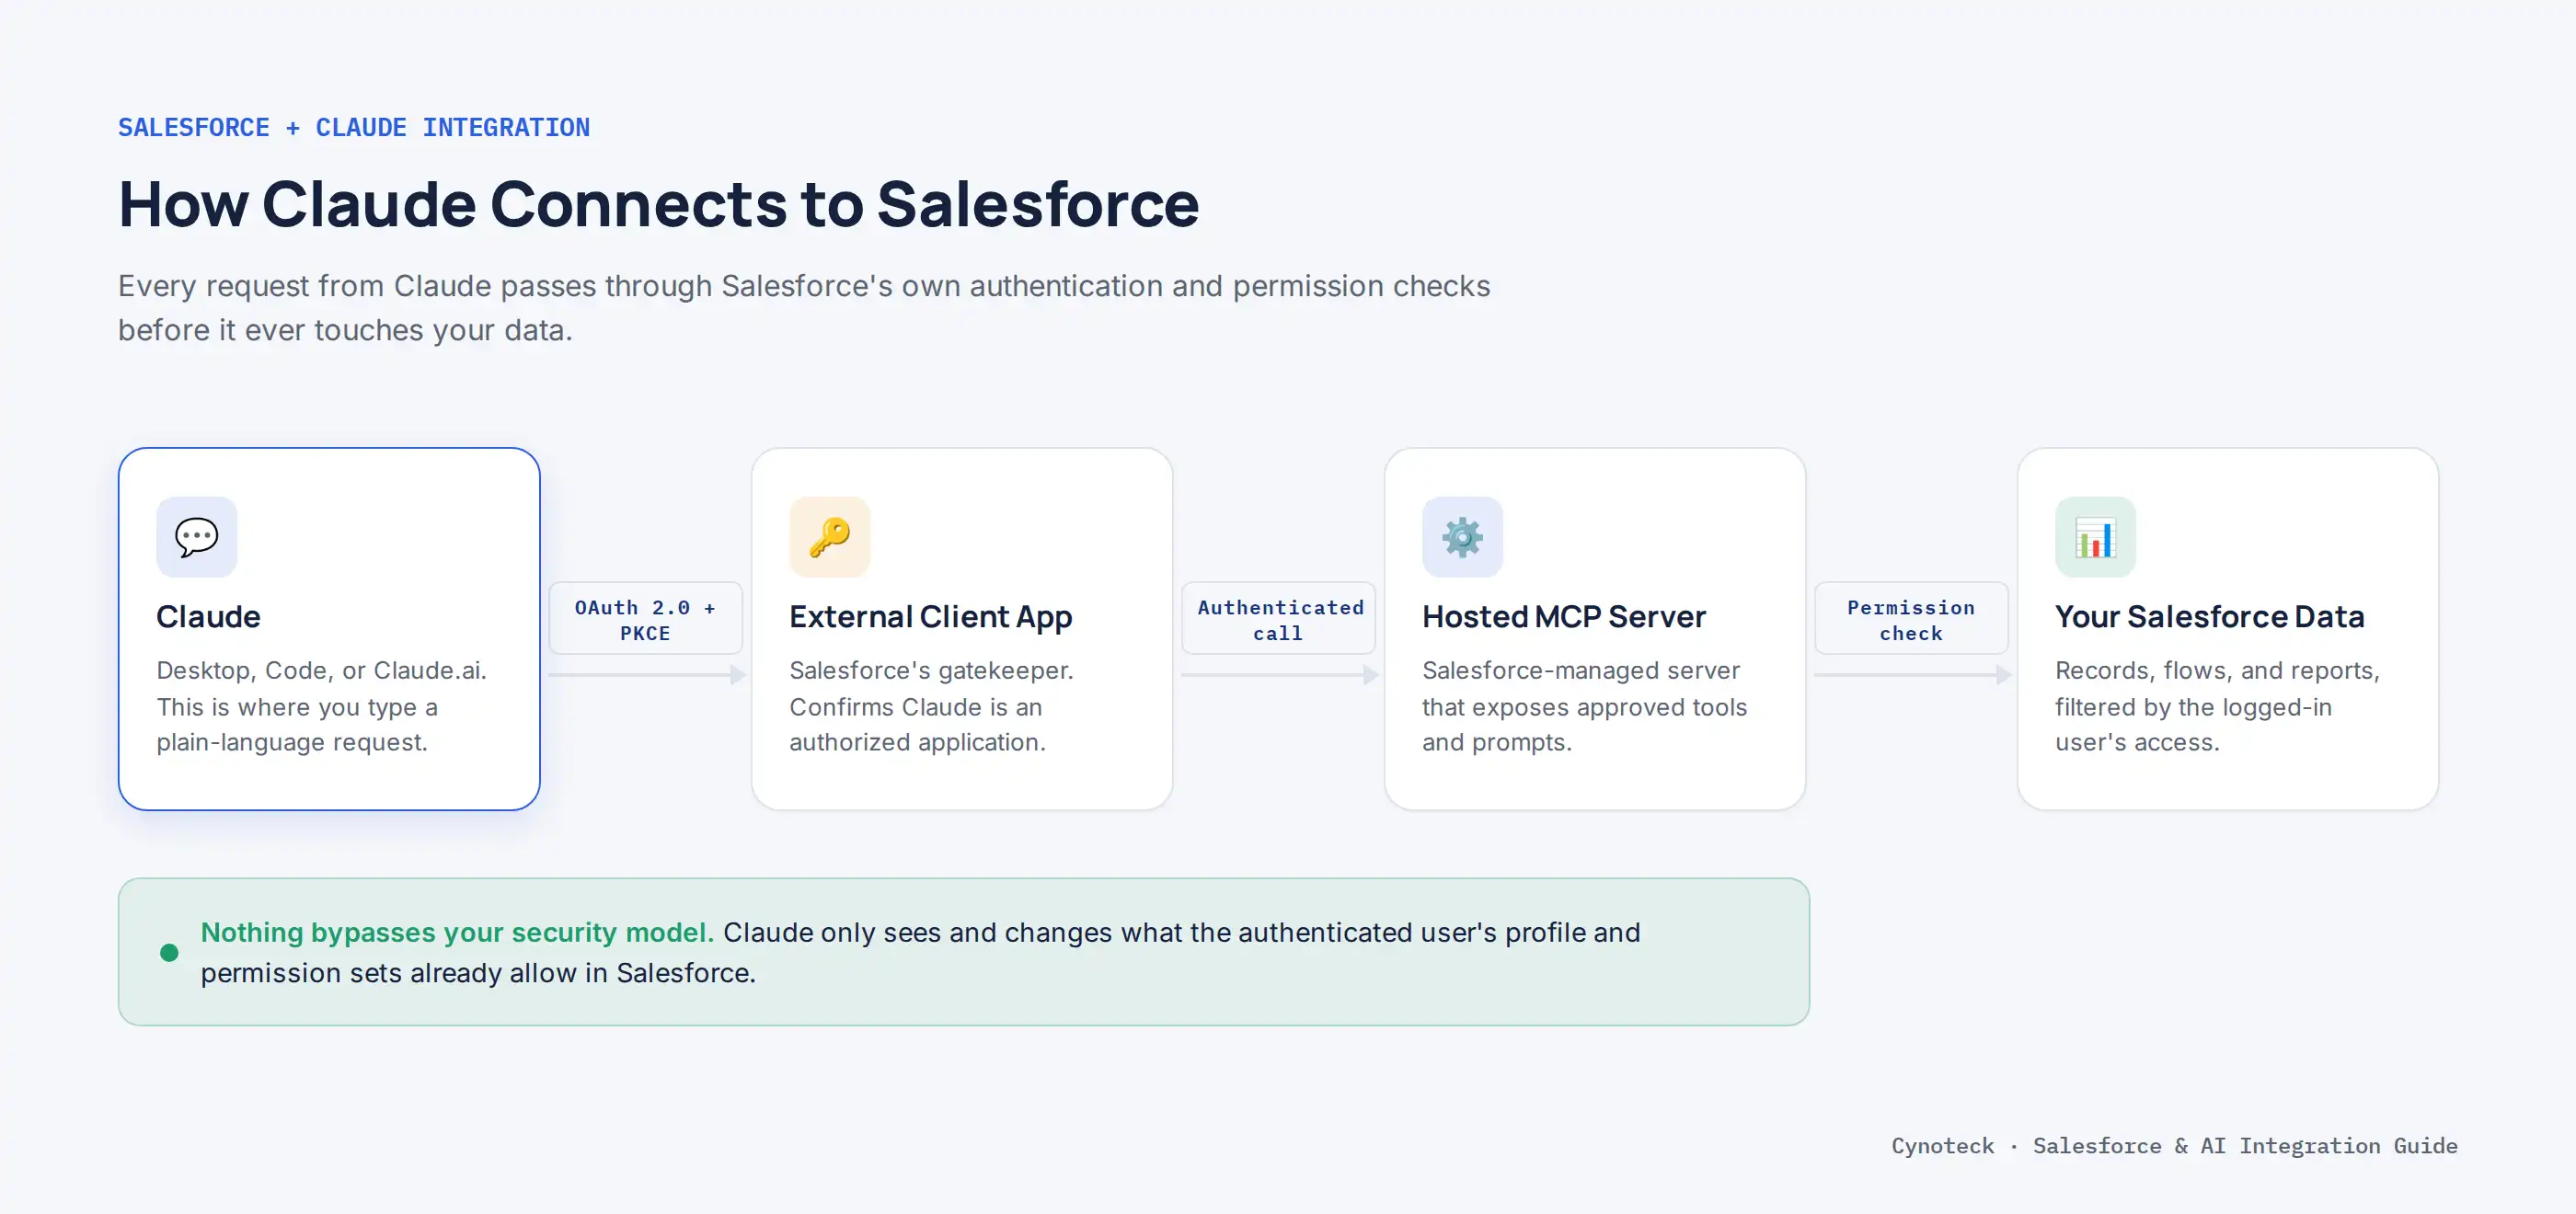Click the heading 'How Claude Connects to Salesforce'
2576x1214 pixels.
(x=658, y=204)
